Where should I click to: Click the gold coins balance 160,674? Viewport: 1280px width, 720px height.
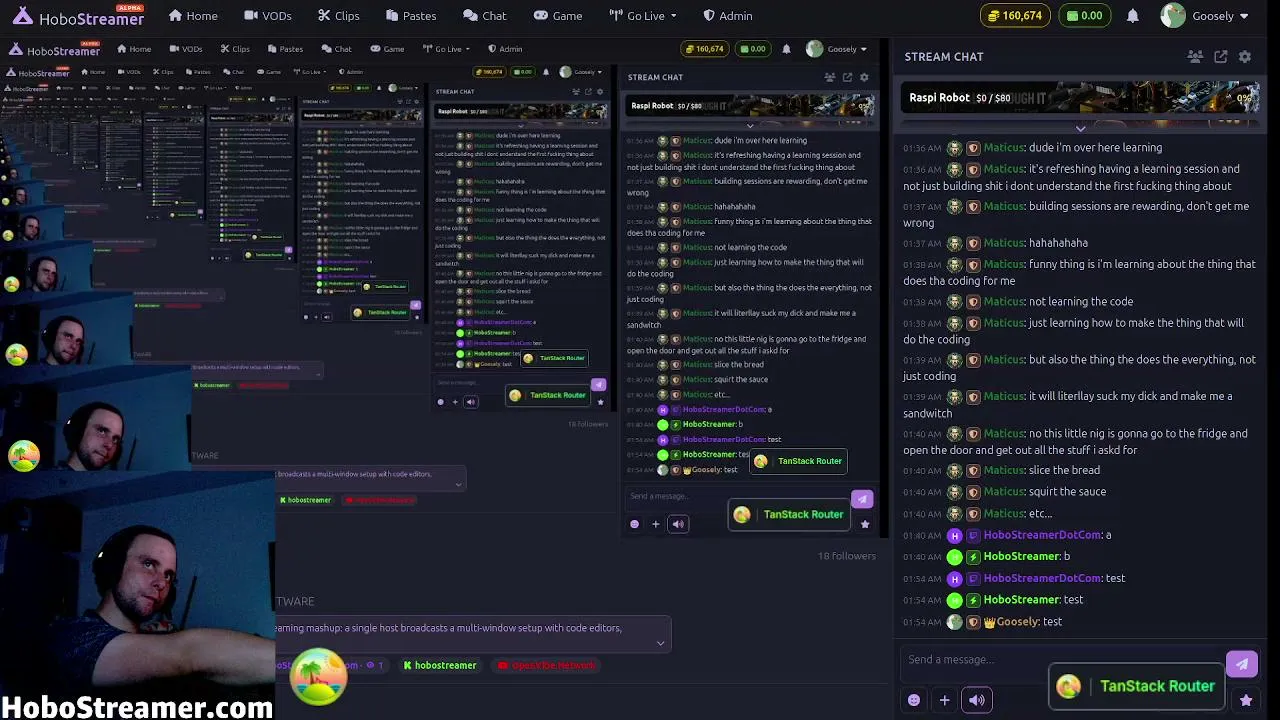click(x=1015, y=16)
